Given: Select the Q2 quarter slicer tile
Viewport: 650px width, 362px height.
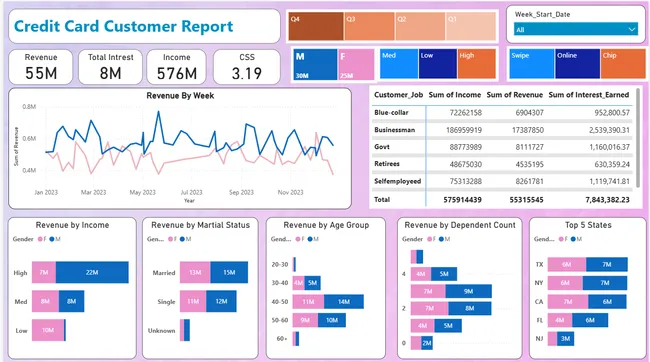Looking at the screenshot, I should click(x=420, y=26).
